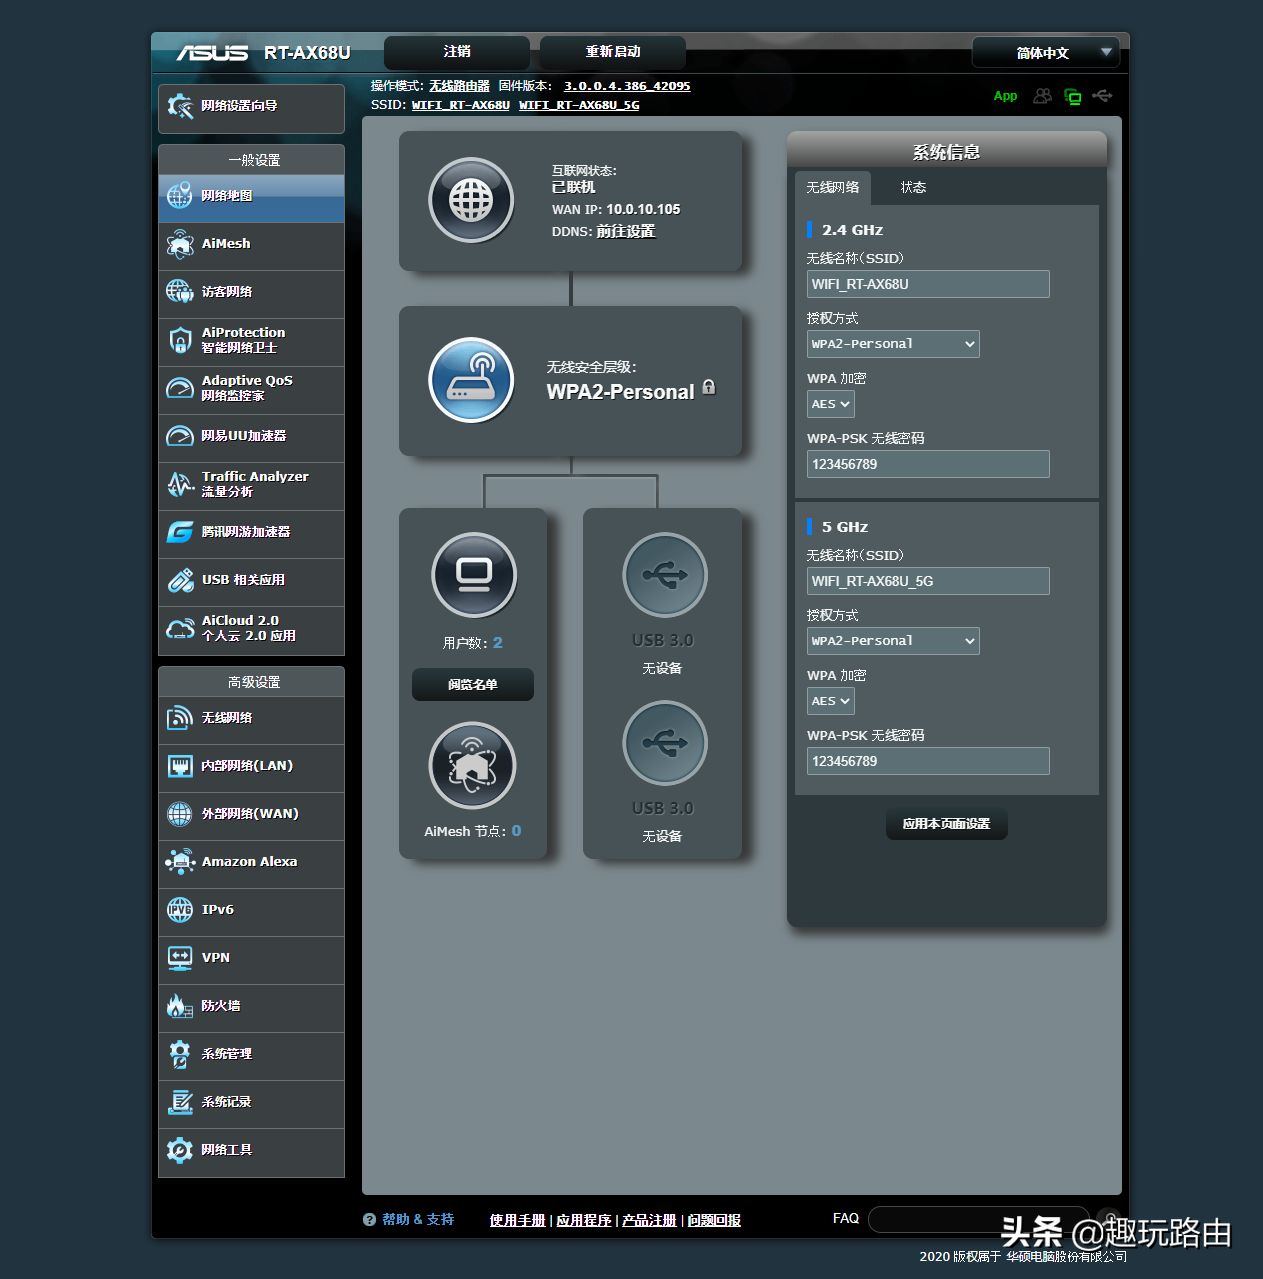Open the 无线路由器 operation mode link

[x=460, y=87]
